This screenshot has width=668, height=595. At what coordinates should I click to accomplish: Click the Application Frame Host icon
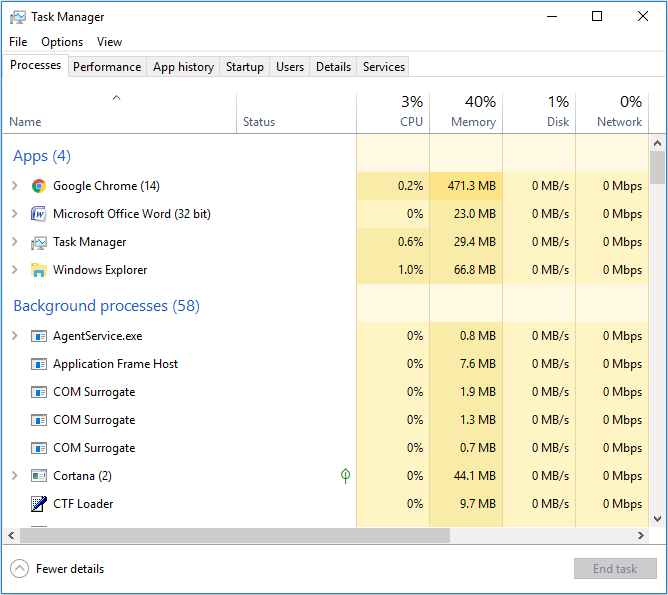(x=39, y=364)
